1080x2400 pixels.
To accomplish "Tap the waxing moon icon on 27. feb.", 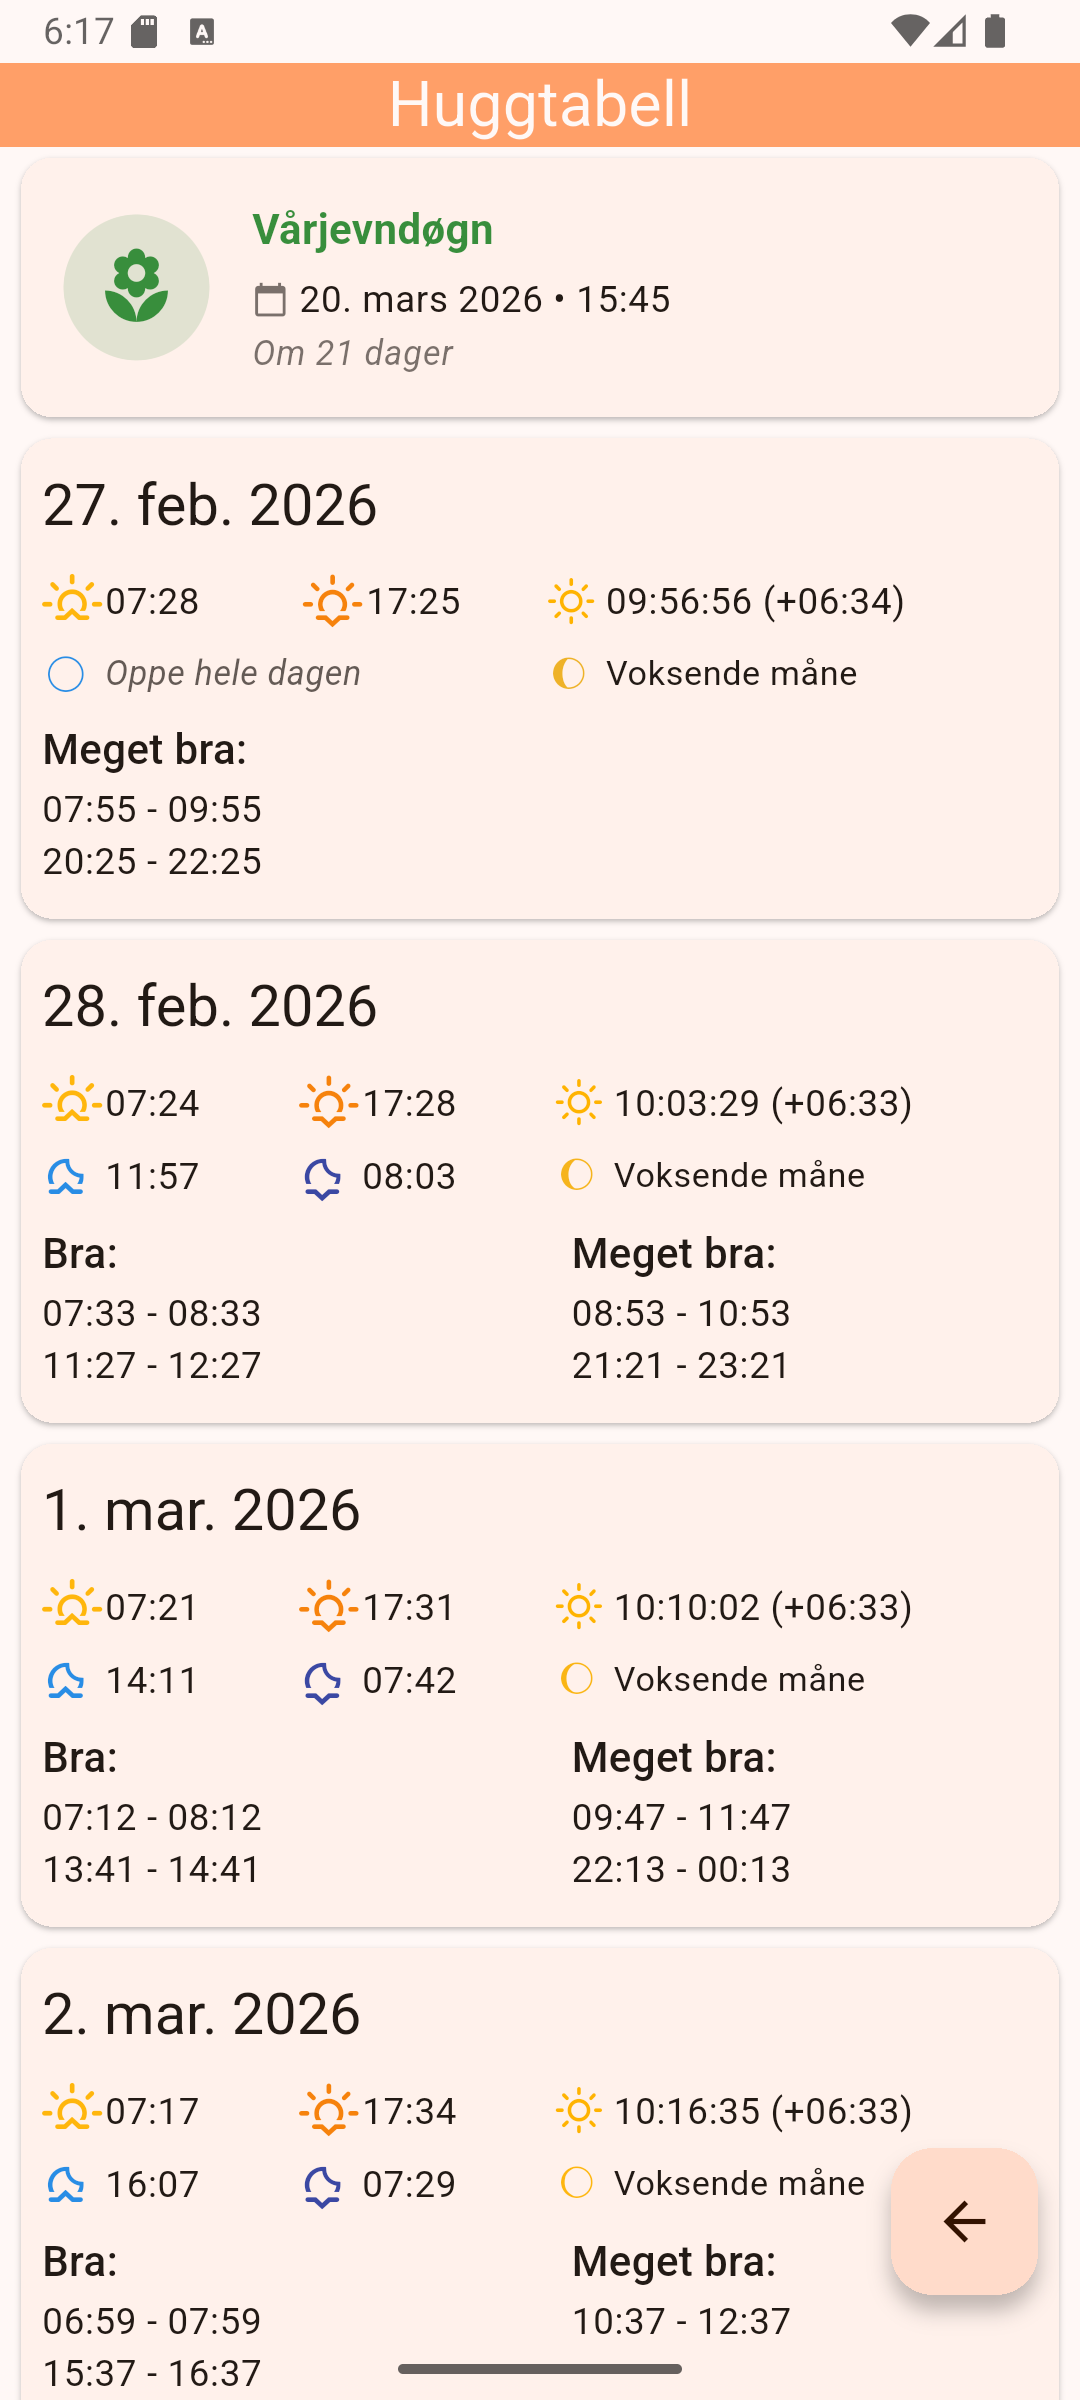I will [568, 674].
